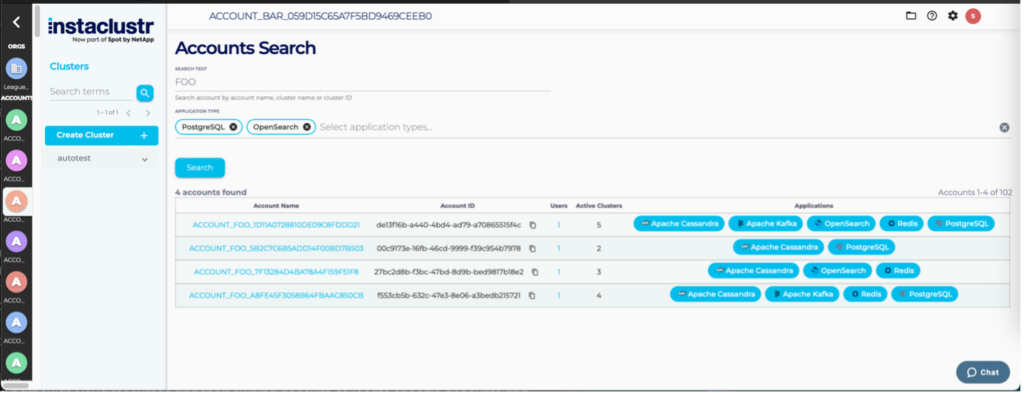Open the League organisation icon
The image size is (1024, 393).
pos(16,69)
